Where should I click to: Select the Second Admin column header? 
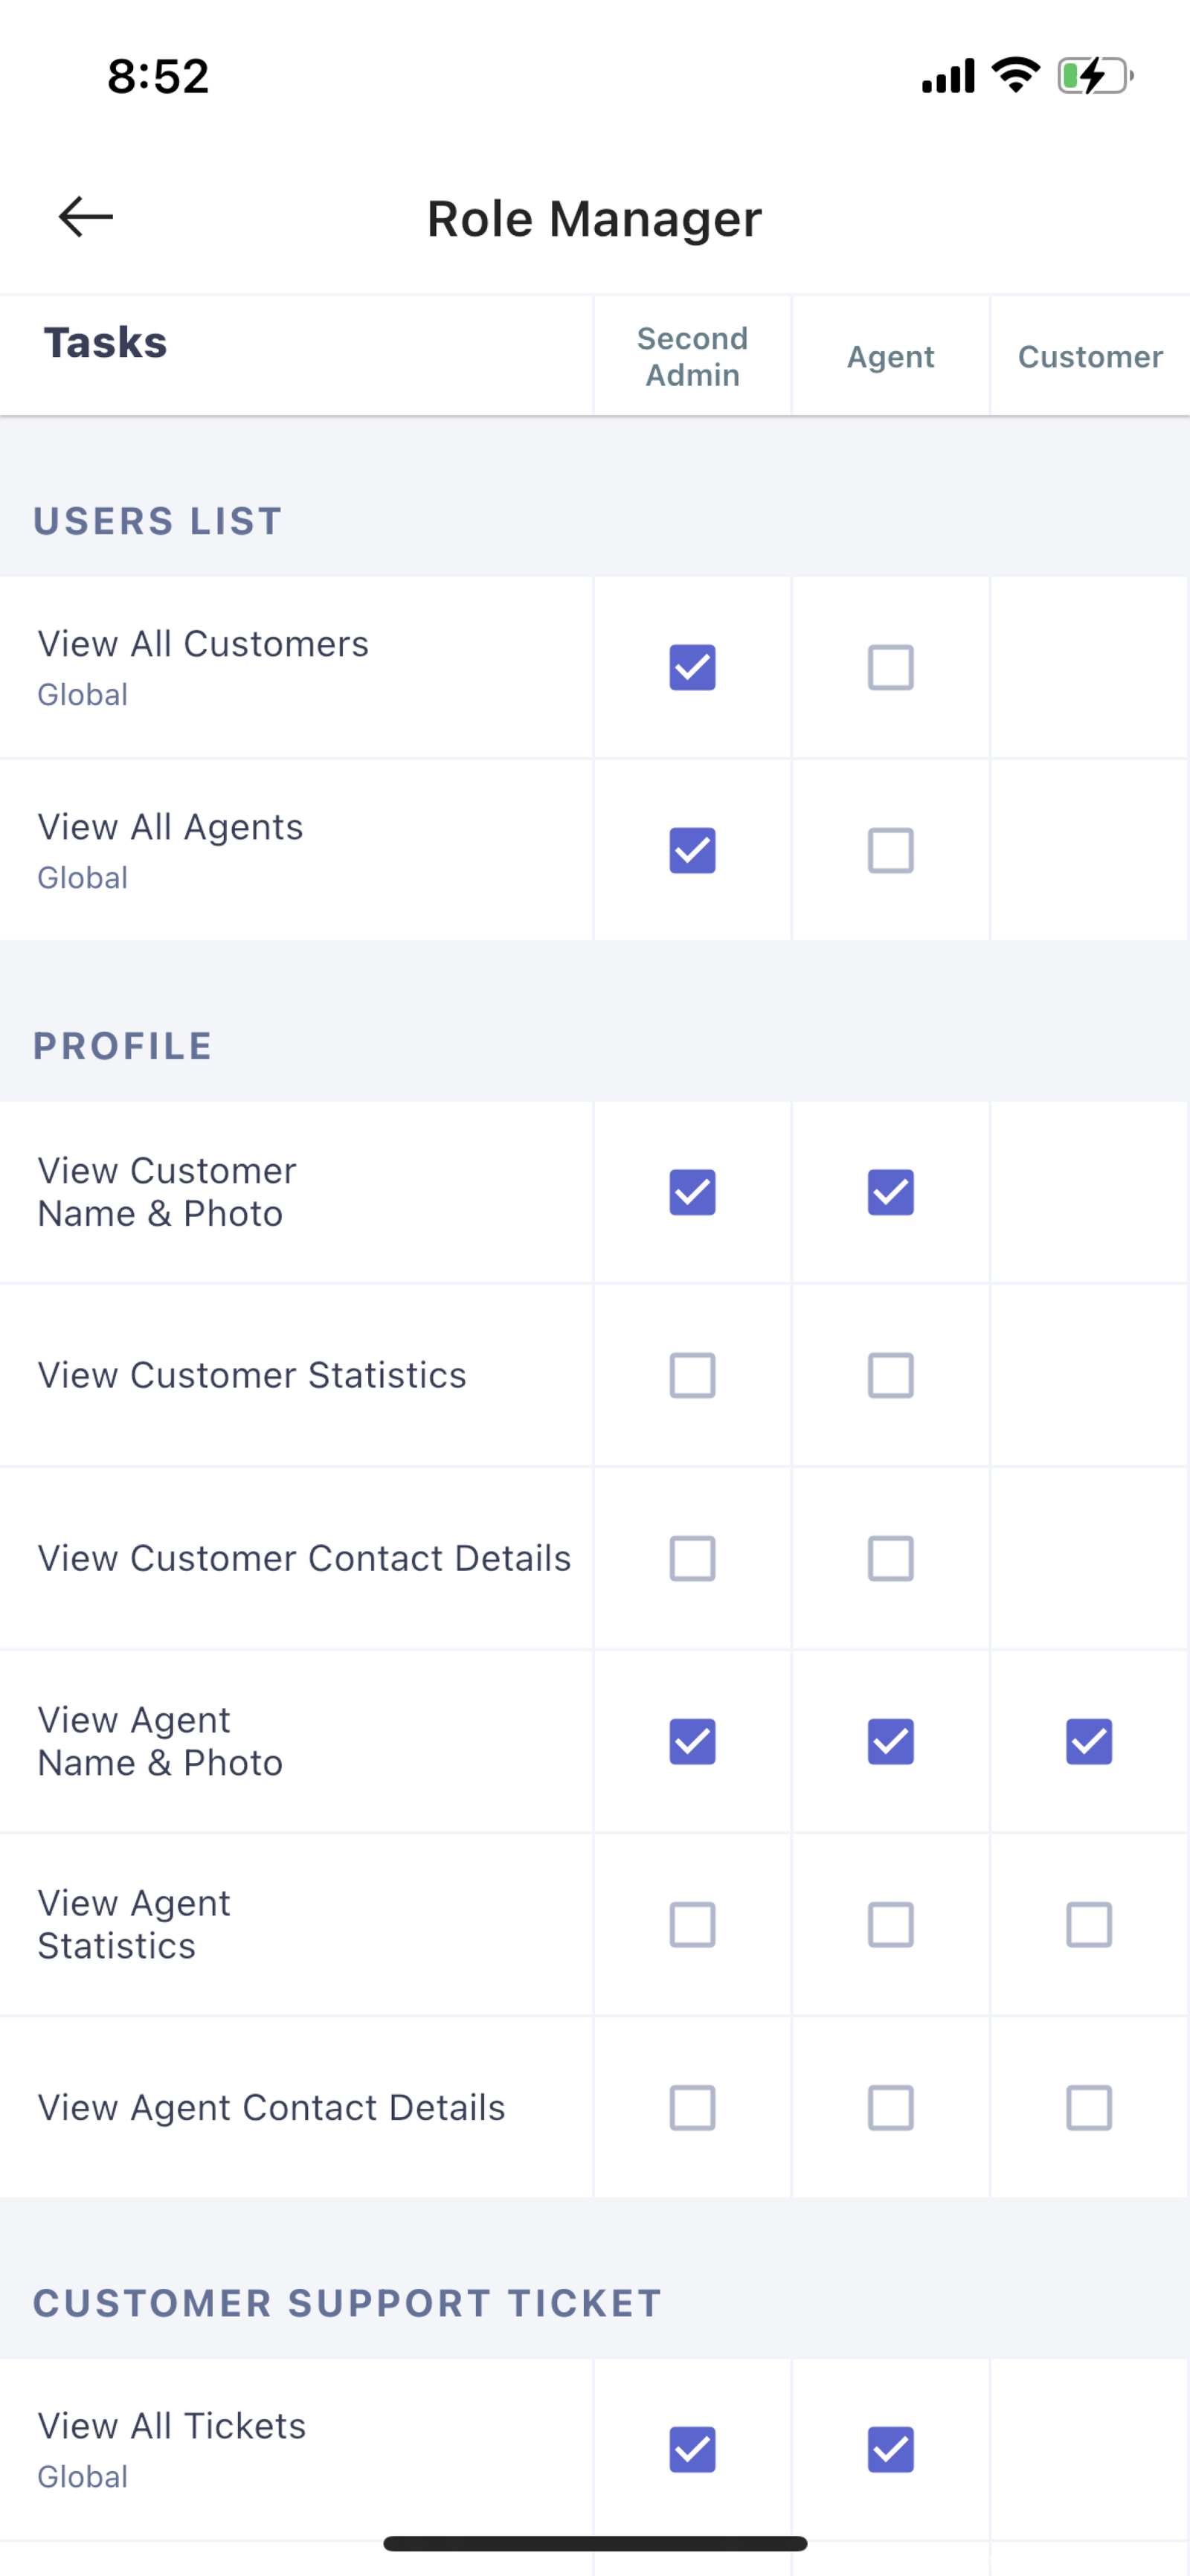(x=692, y=356)
